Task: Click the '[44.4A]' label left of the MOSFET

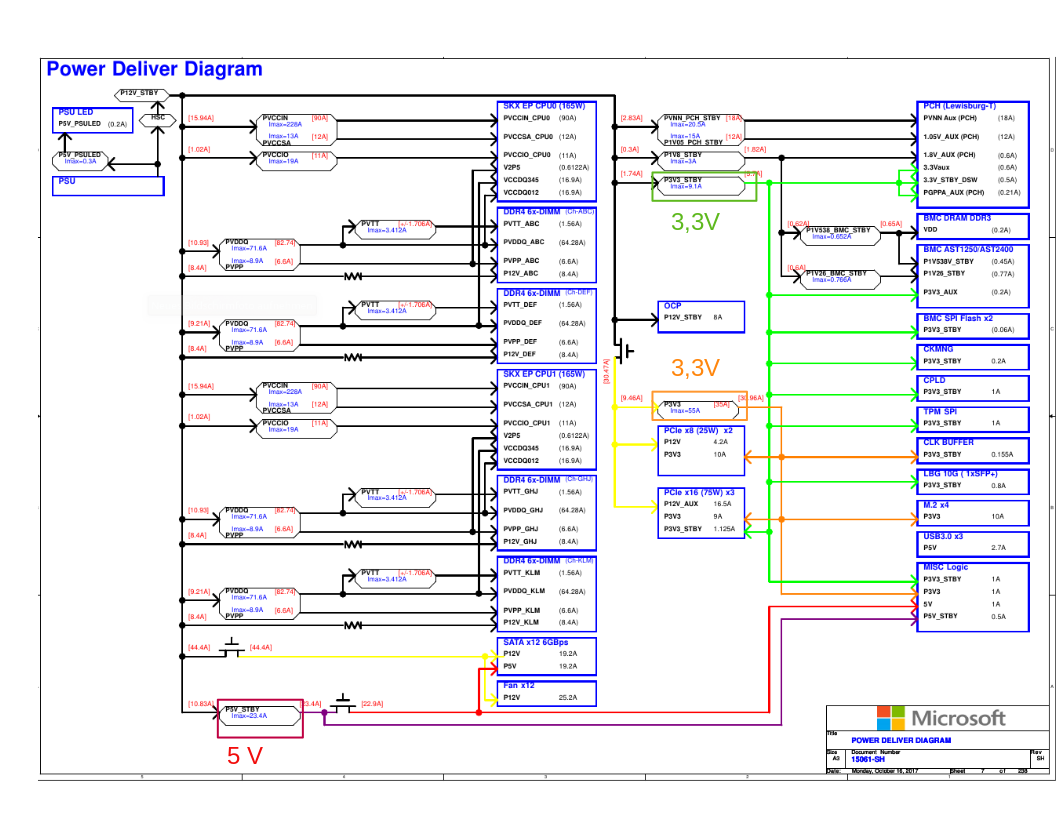Action: pyautogui.click(x=199, y=648)
